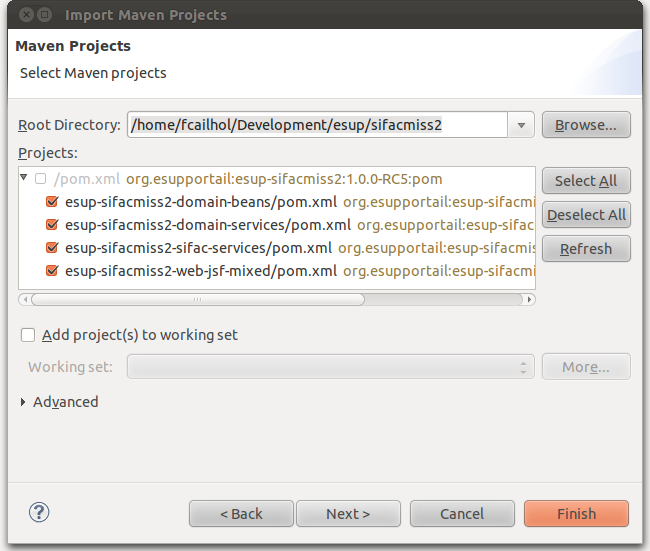Expand the Advanced section
The width and height of the screenshot is (650, 551).
tap(24, 402)
